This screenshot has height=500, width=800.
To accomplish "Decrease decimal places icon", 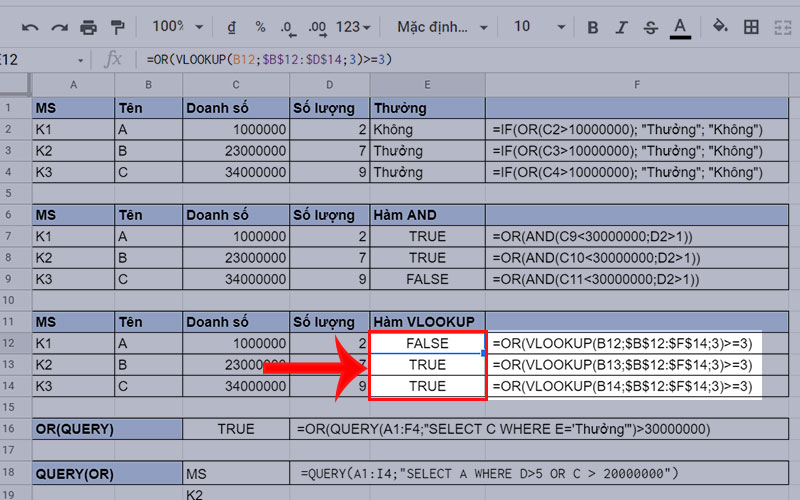I will click(x=288, y=26).
